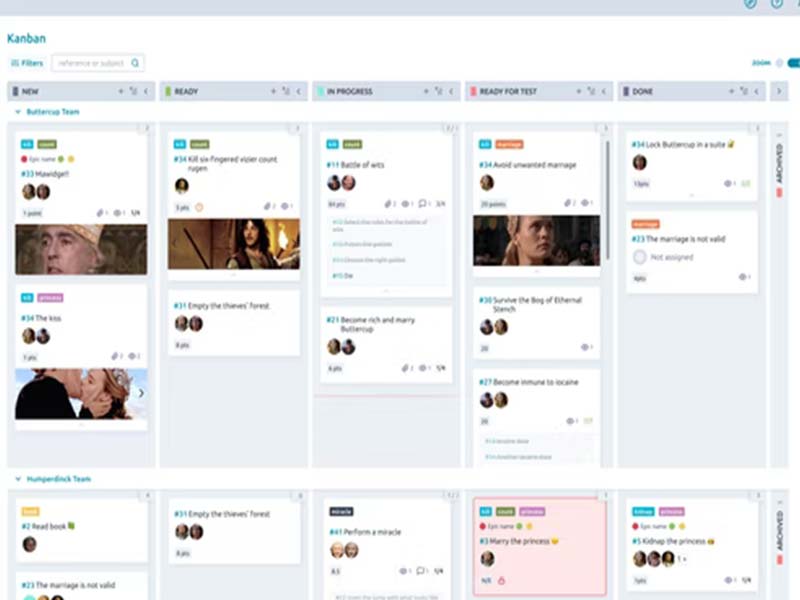Screen dimensions: 800x600
Task: Click the search magnifier icon
Action: 135,63
